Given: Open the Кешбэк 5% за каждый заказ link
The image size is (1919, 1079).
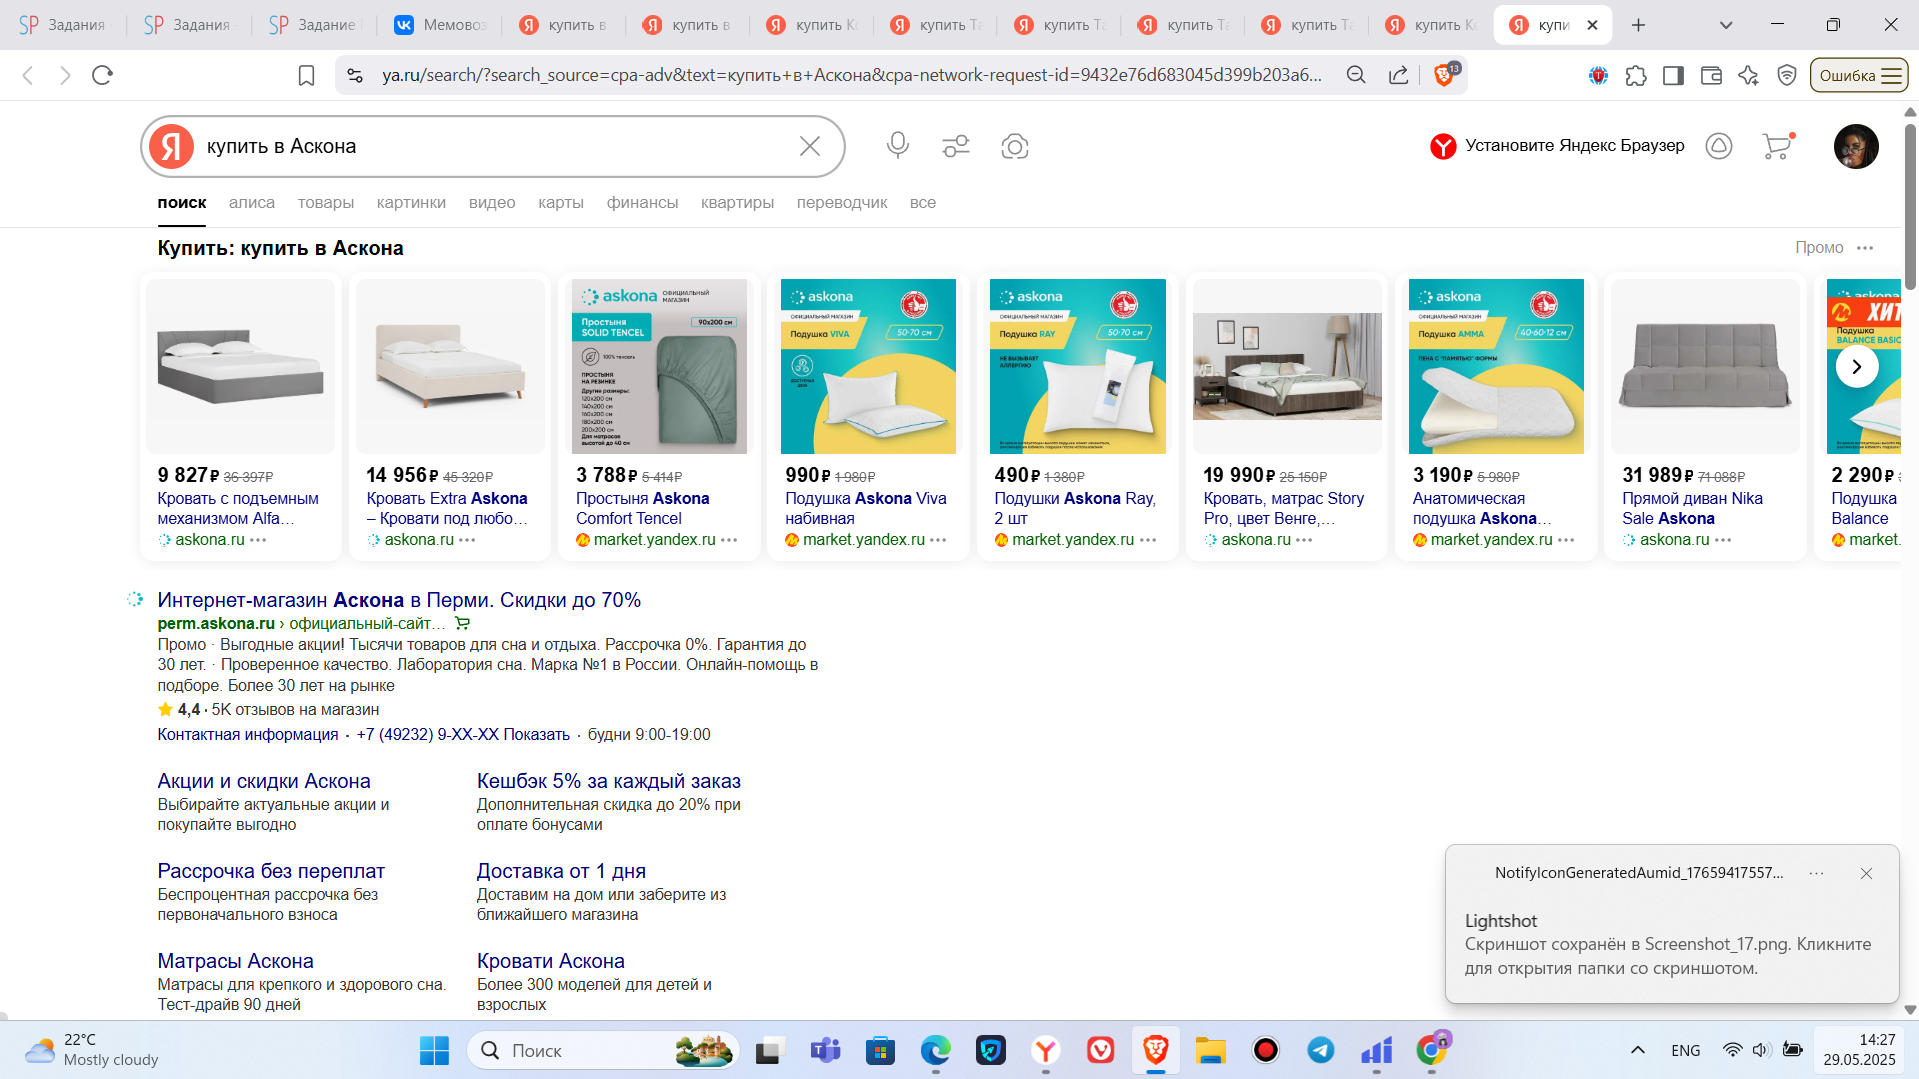Looking at the screenshot, I should coord(609,781).
